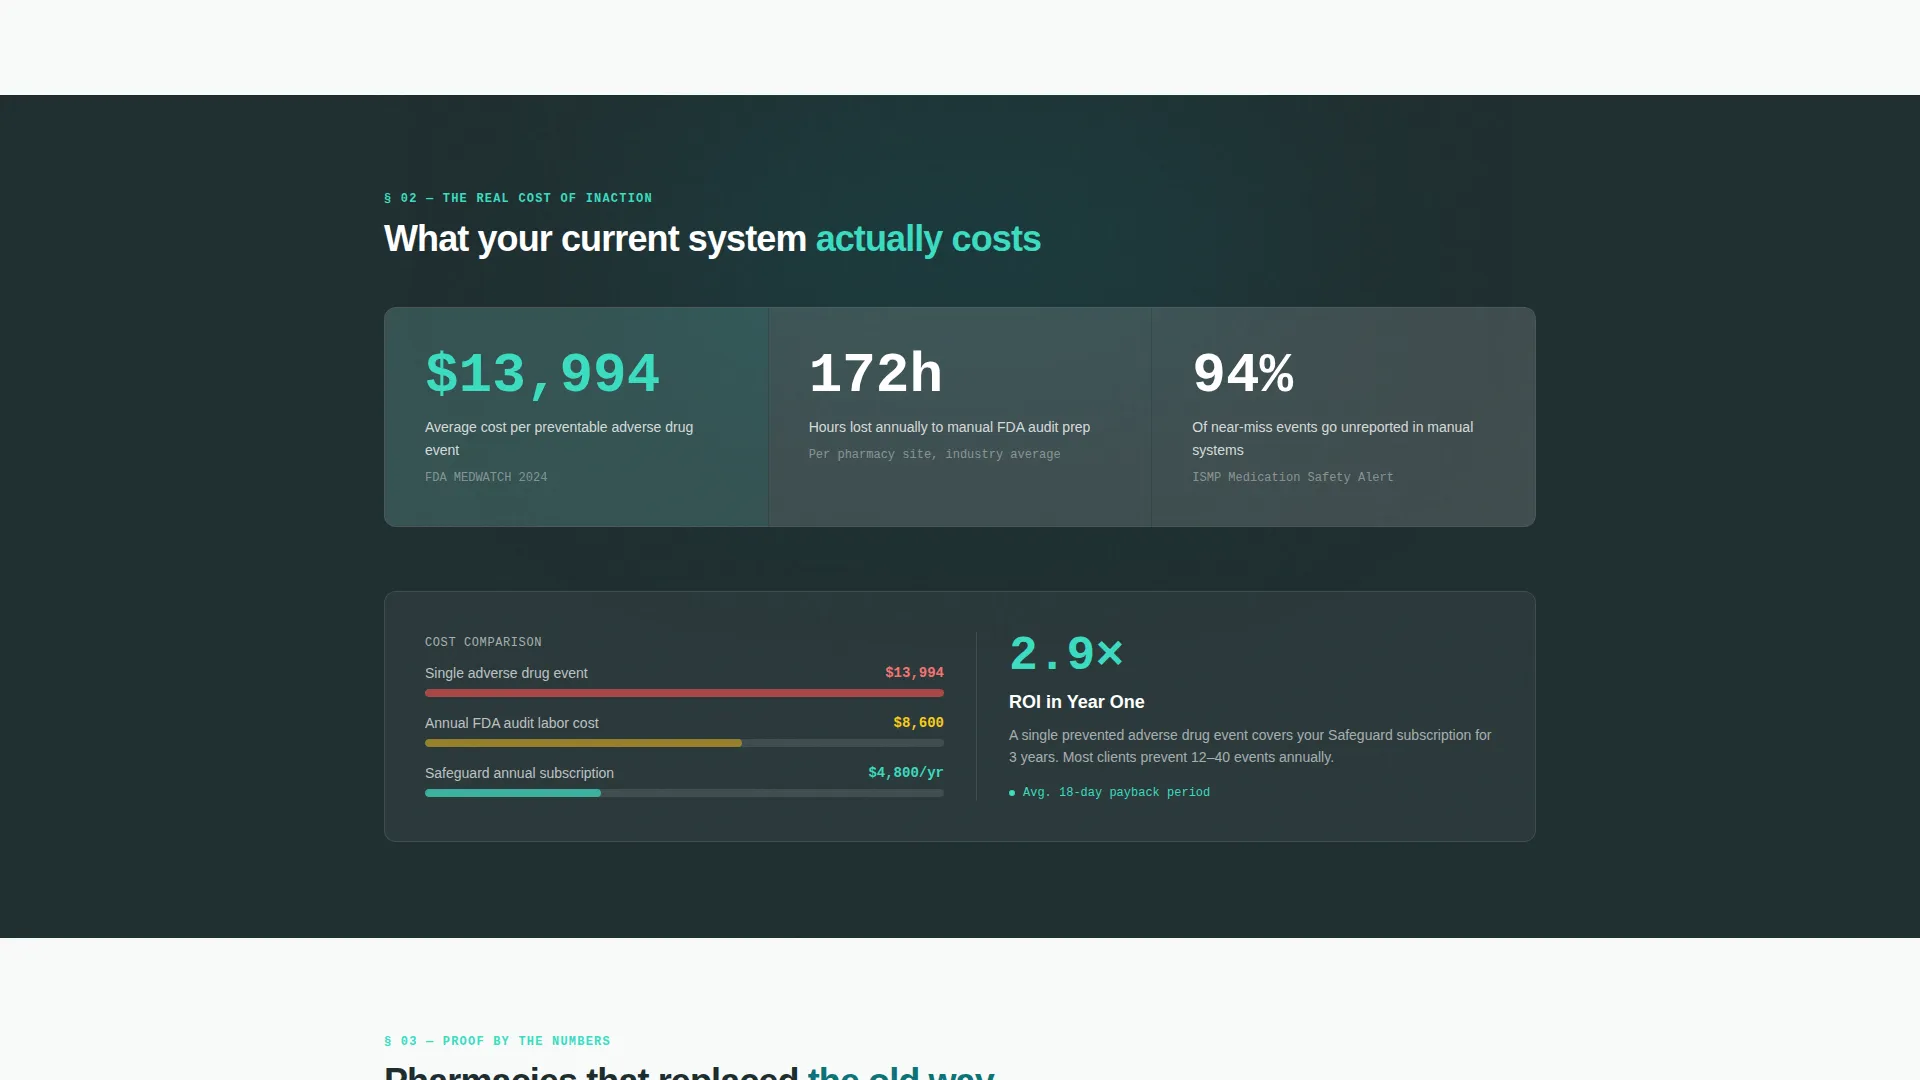This screenshot has height=1080, width=1920.
Task: Click the yellow $8,600 value
Action: point(918,723)
